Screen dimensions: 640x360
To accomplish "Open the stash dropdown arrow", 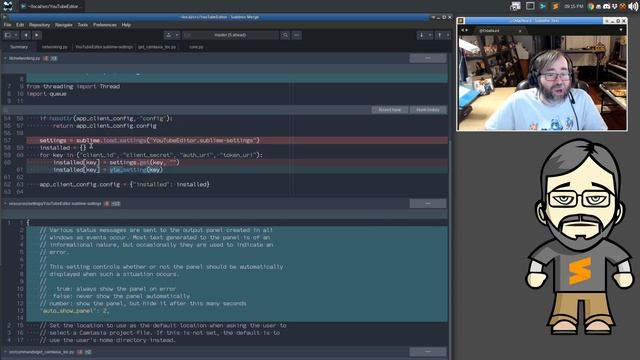I will (177, 36).
